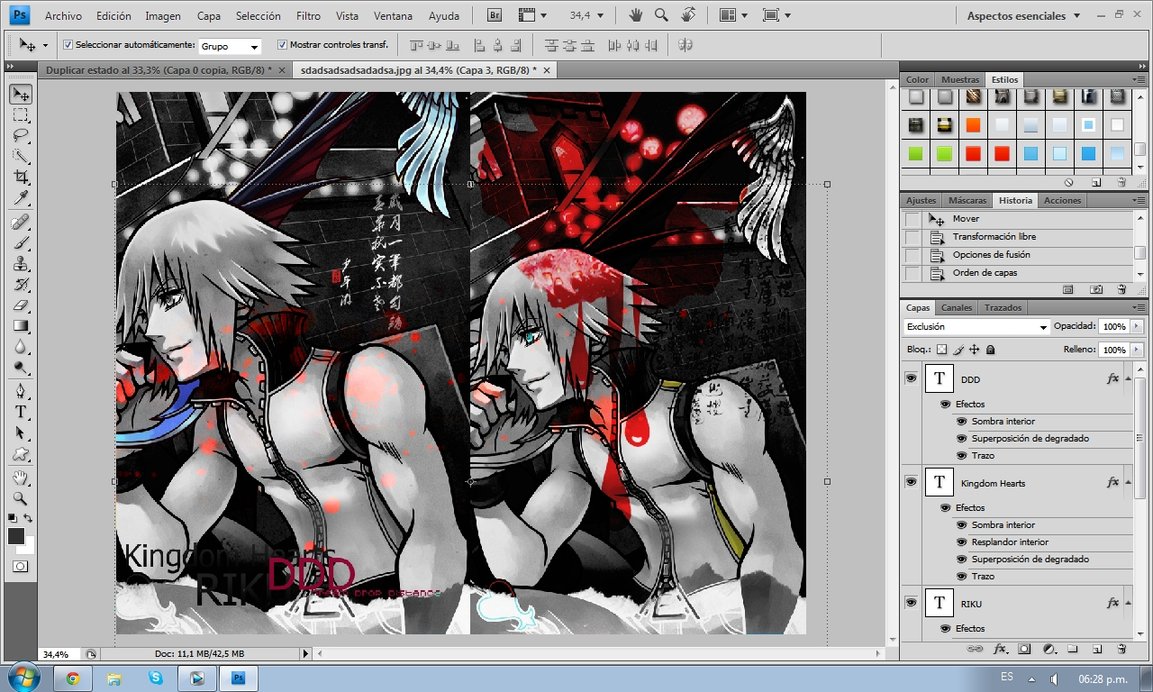Select the Horizontal Type tool
This screenshot has height=692, width=1153.
point(20,412)
